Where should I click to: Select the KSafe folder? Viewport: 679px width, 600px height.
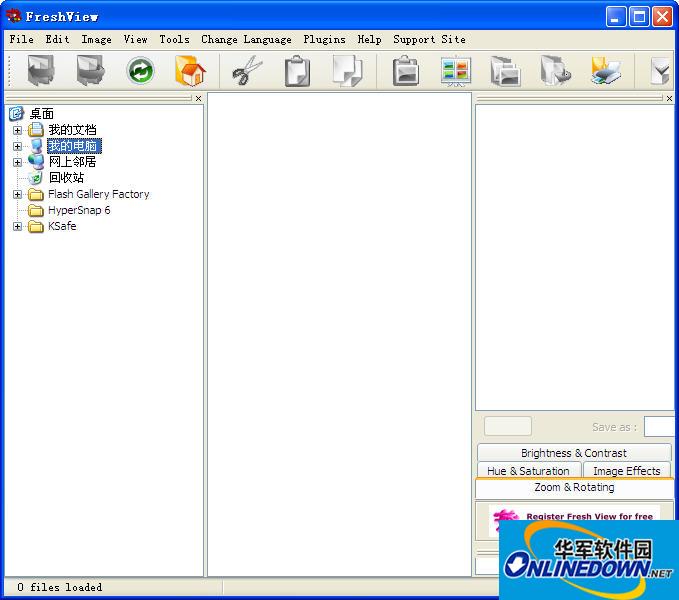pos(62,226)
